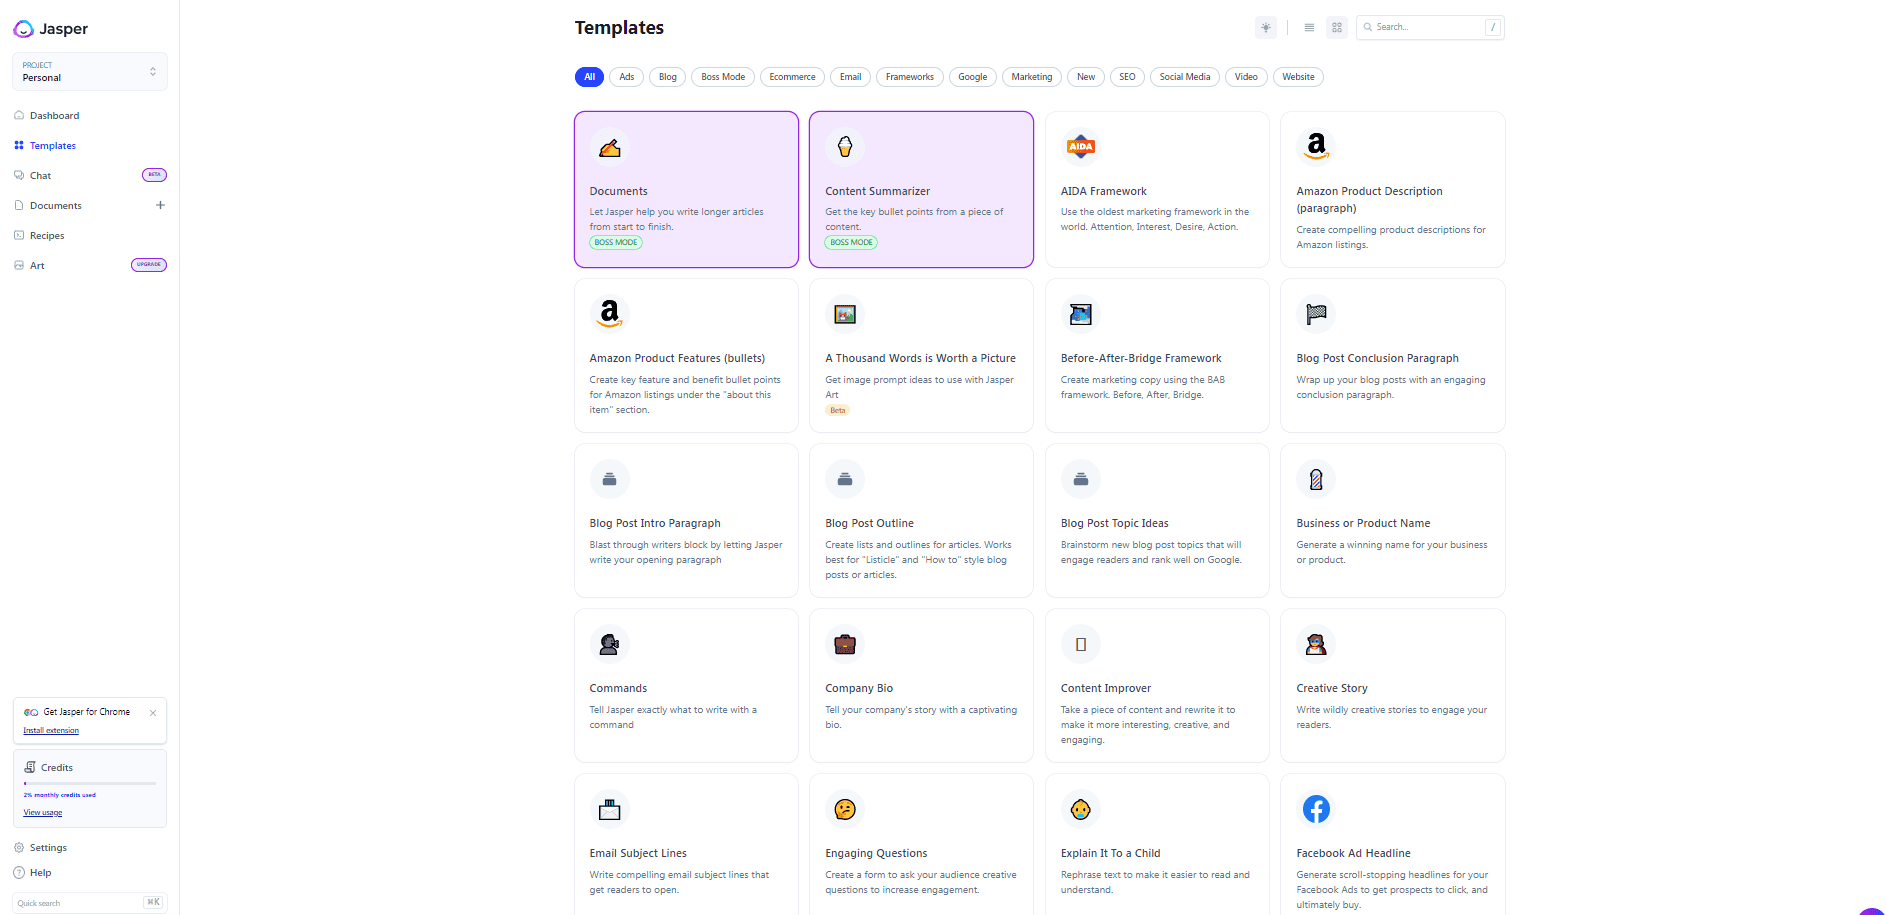Focus the Quick search field
Screen dimensions: 1886x915
90,903
